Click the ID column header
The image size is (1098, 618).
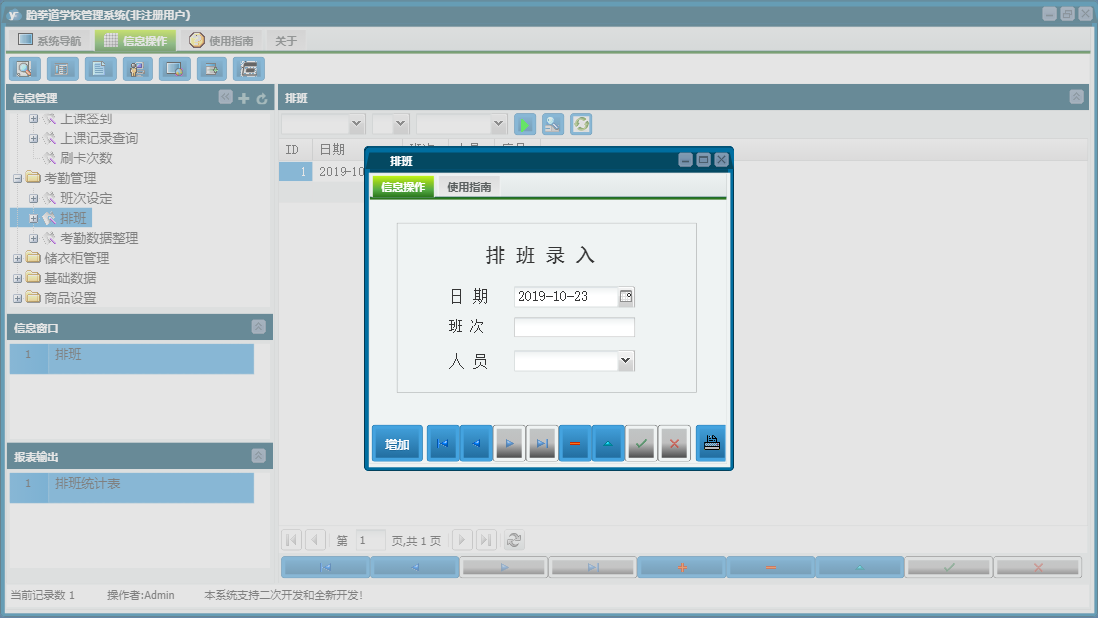[x=295, y=150]
